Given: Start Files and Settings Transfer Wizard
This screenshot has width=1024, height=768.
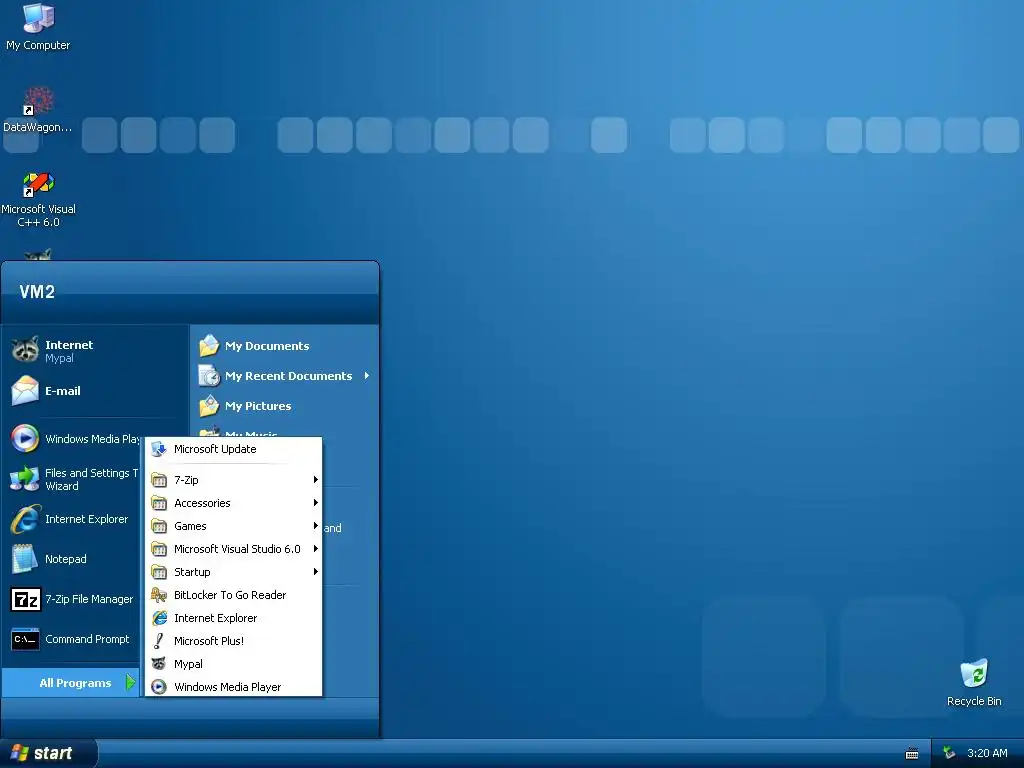Looking at the screenshot, I should click(x=76, y=479).
